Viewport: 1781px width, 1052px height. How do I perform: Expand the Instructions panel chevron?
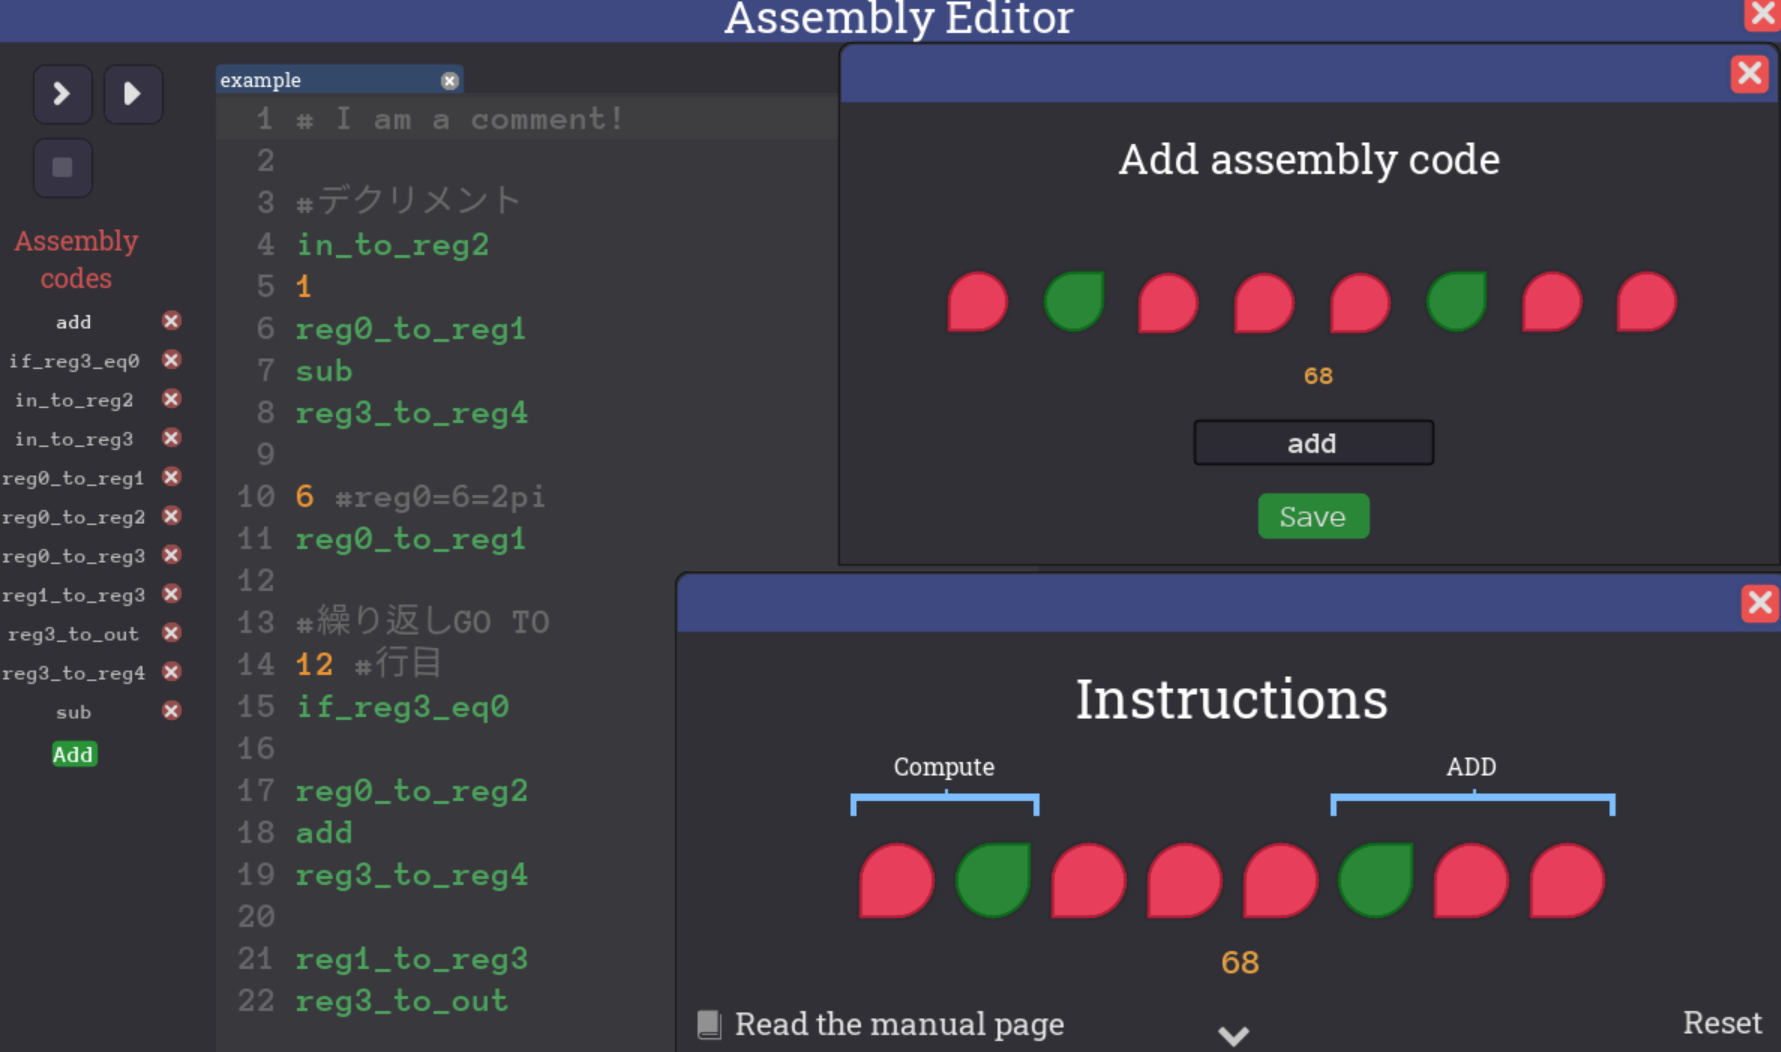click(1234, 1035)
